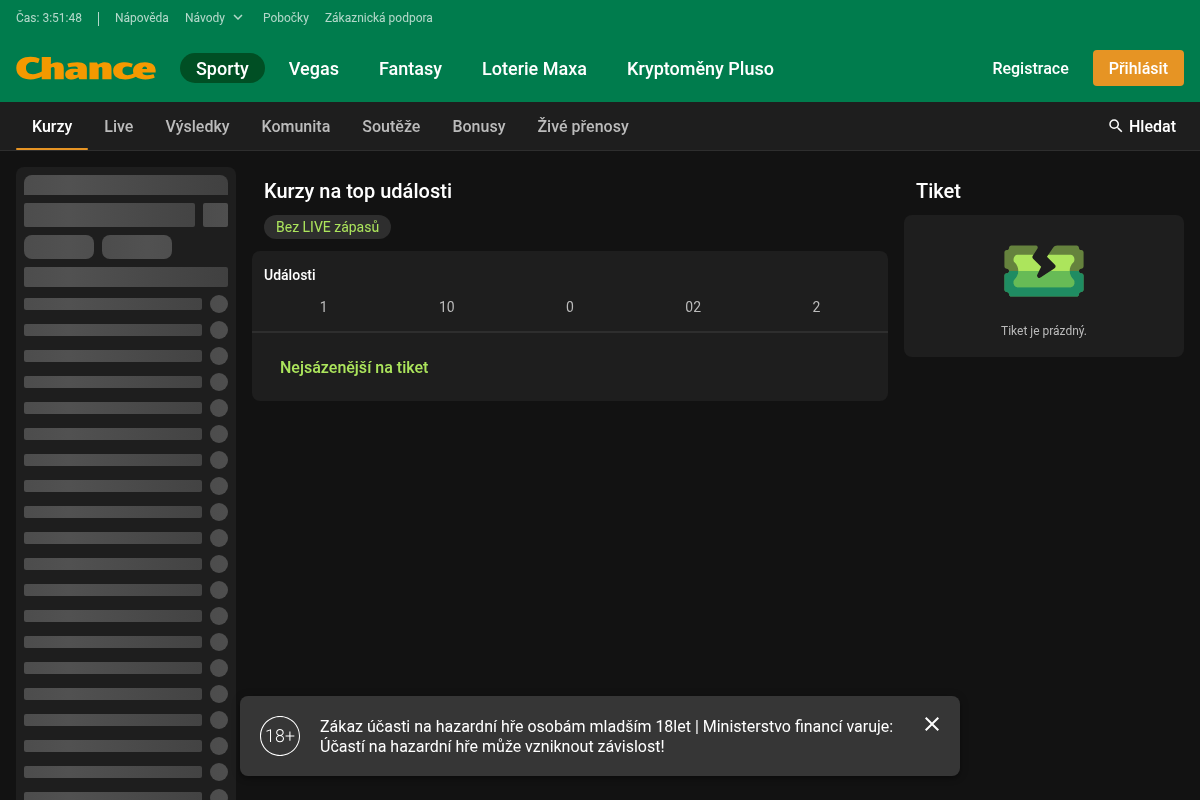Close the 18+ warning banner
Viewport: 1200px width, 800px height.
(932, 724)
